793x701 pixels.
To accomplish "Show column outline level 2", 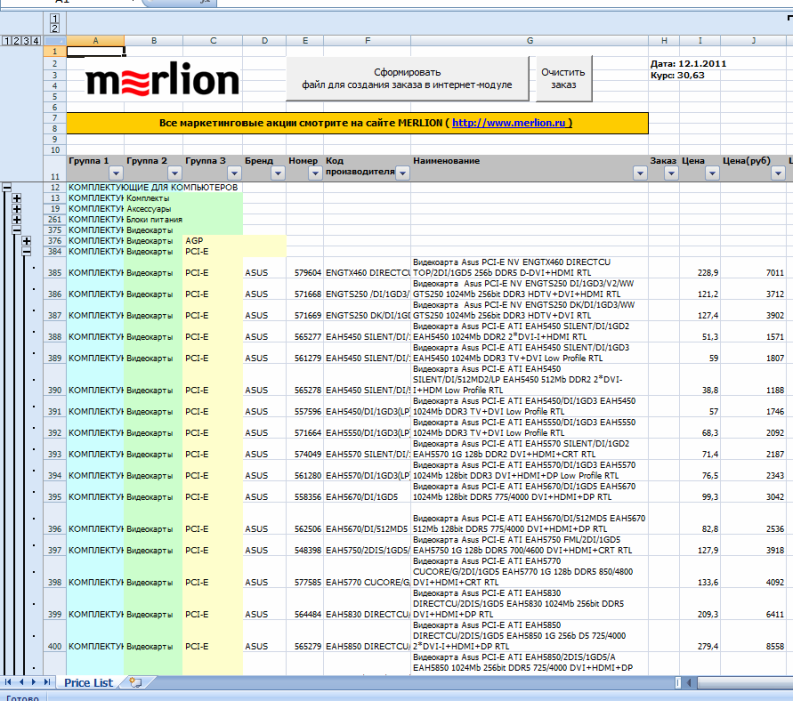I will tap(55, 28).
